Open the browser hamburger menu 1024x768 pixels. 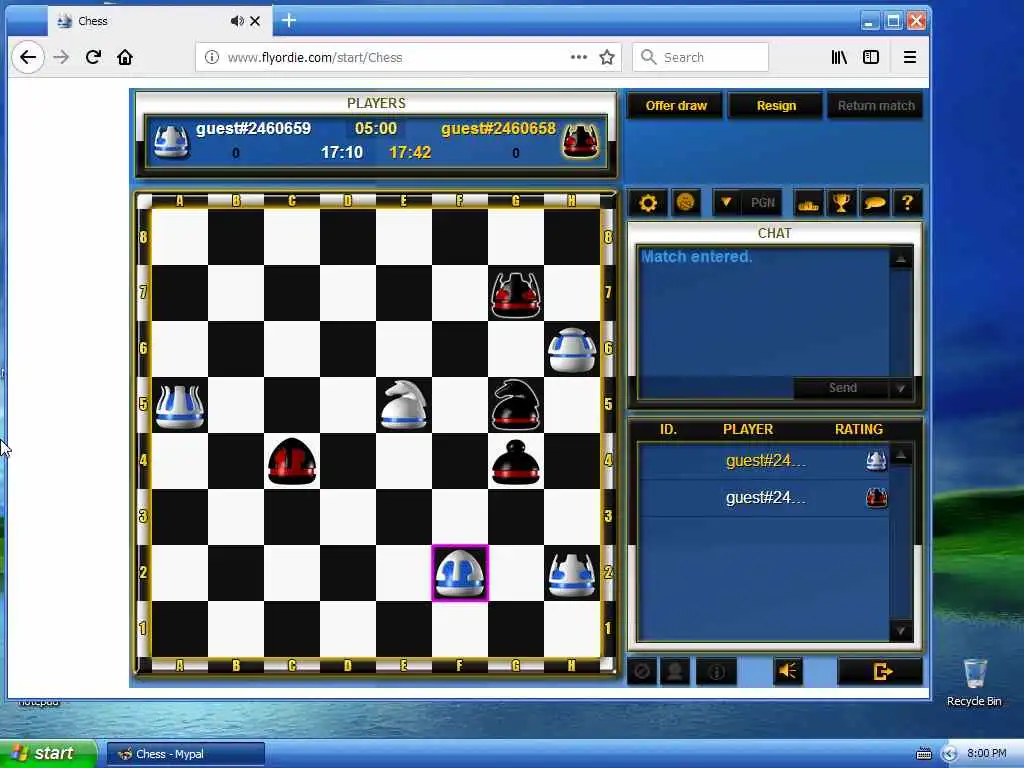(x=910, y=57)
